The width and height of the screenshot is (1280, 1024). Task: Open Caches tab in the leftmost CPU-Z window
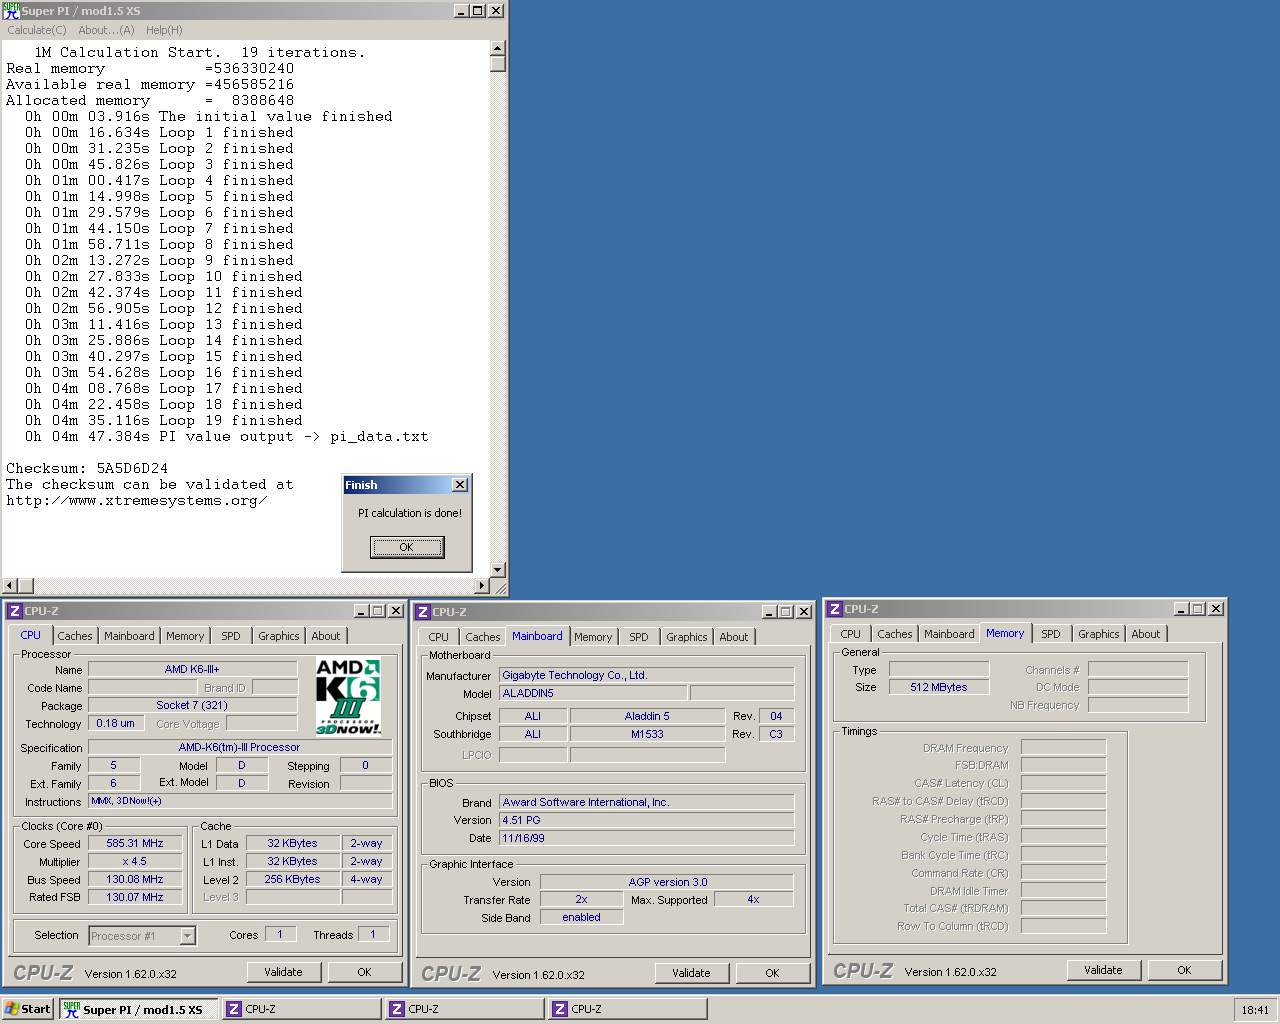point(75,636)
